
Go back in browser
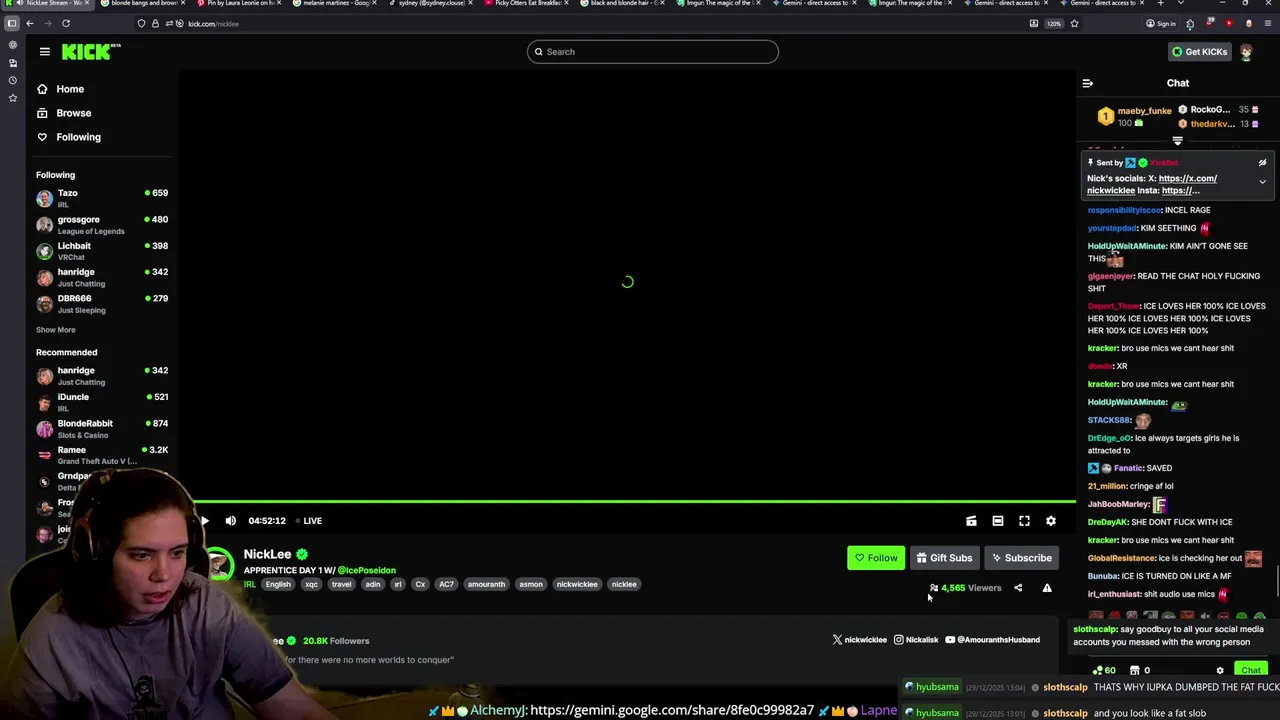30,23
